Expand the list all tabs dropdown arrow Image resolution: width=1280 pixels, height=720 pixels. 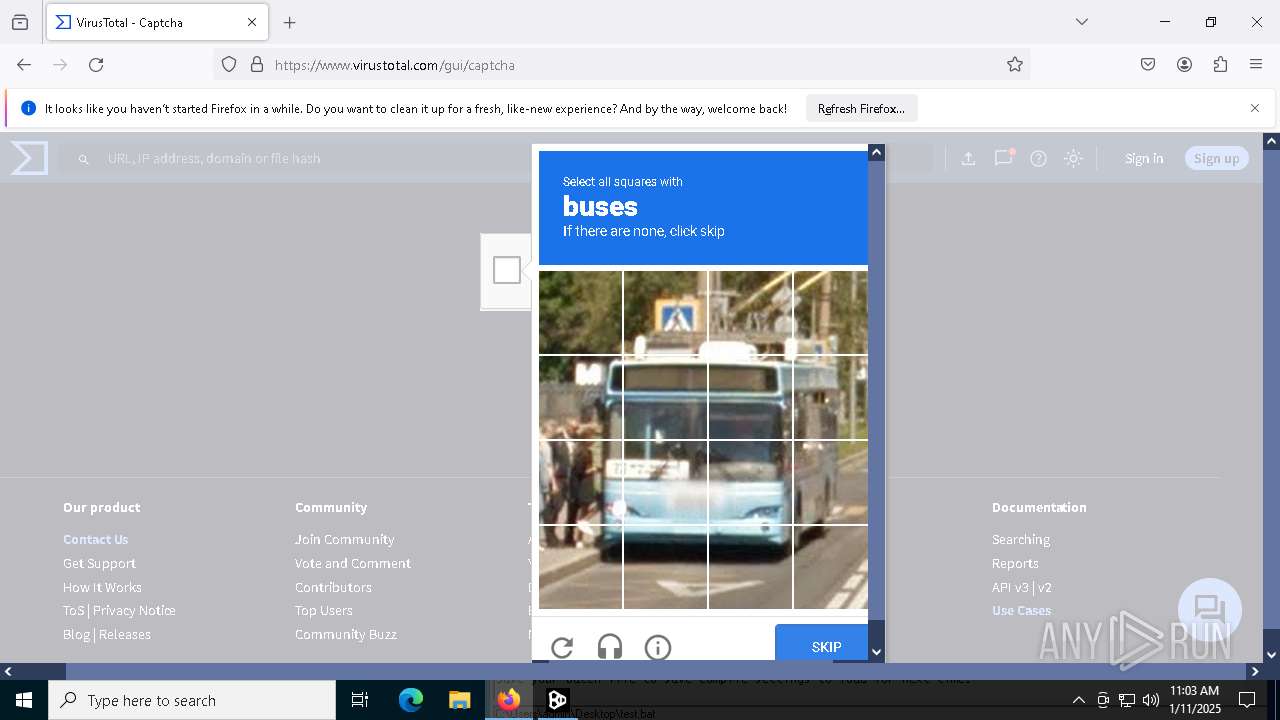click(x=1082, y=22)
